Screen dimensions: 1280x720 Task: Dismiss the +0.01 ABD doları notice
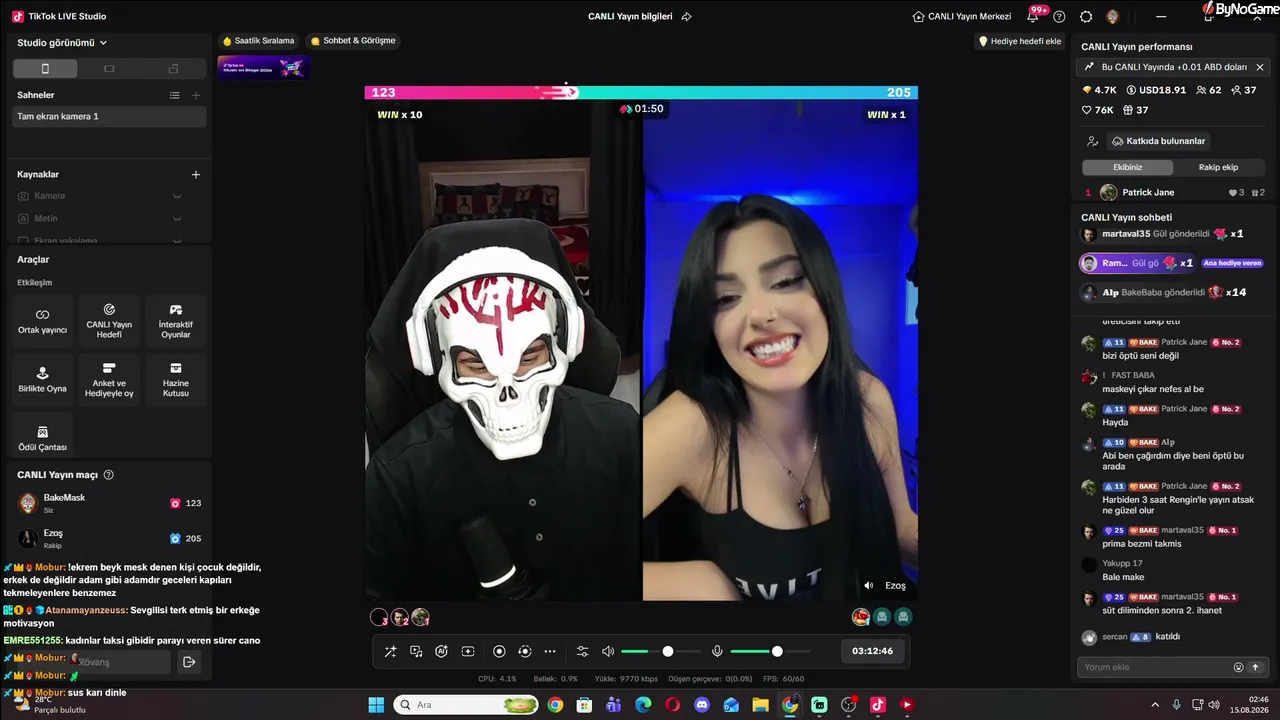tap(1260, 67)
